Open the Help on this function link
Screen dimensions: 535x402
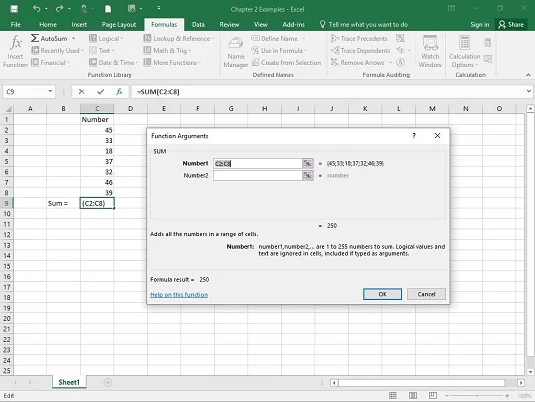179,295
